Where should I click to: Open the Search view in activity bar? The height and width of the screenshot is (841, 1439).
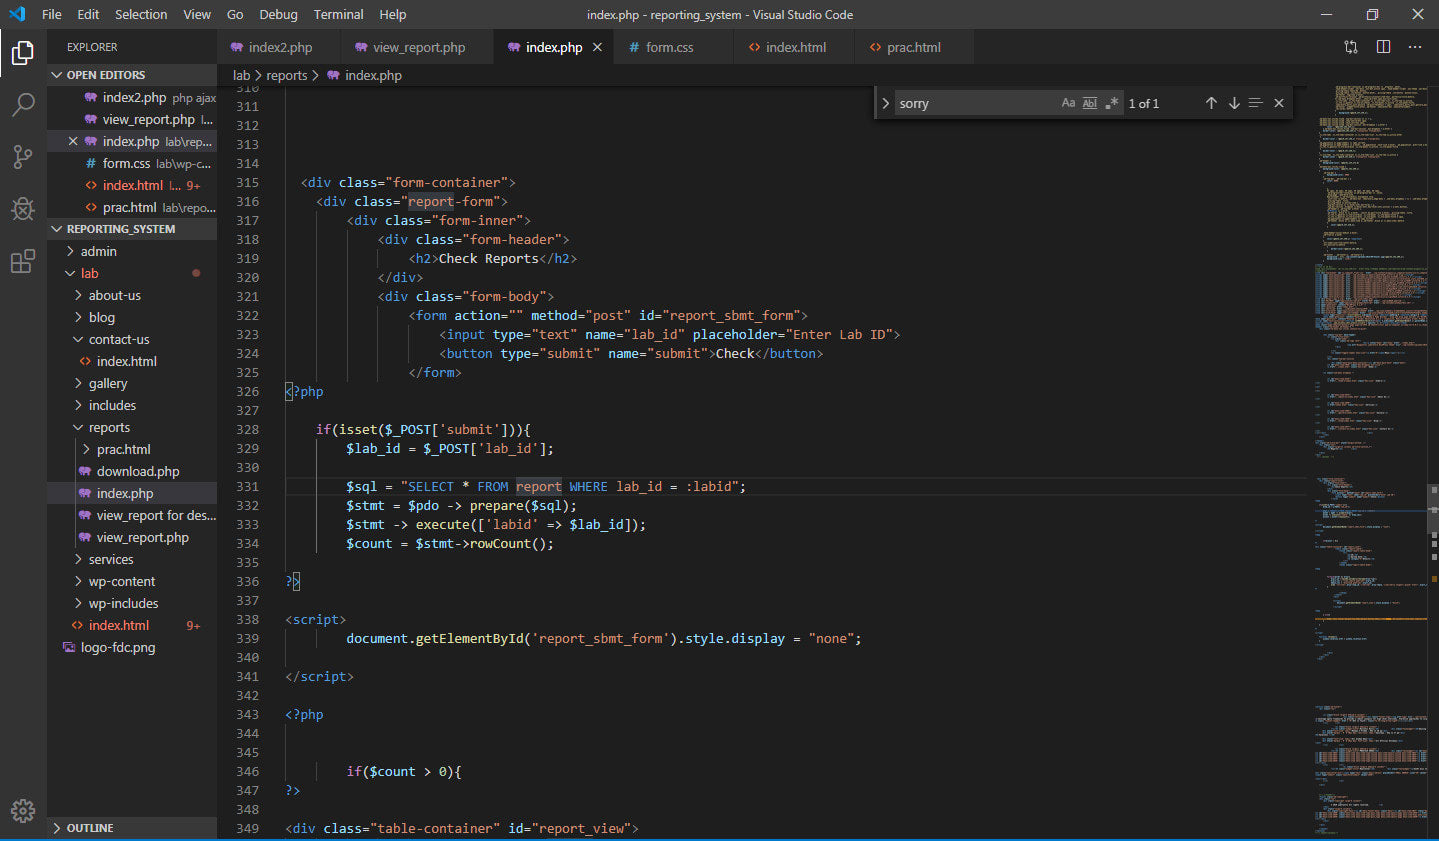22,105
